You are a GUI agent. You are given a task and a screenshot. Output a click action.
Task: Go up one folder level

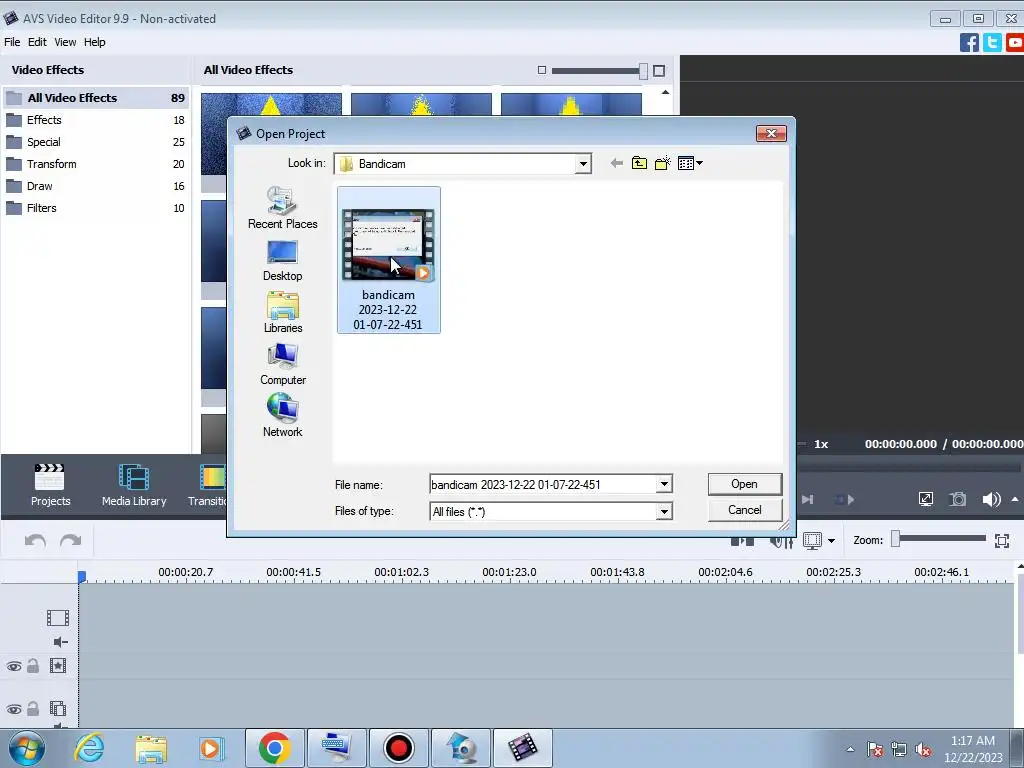[x=639, y=163]
